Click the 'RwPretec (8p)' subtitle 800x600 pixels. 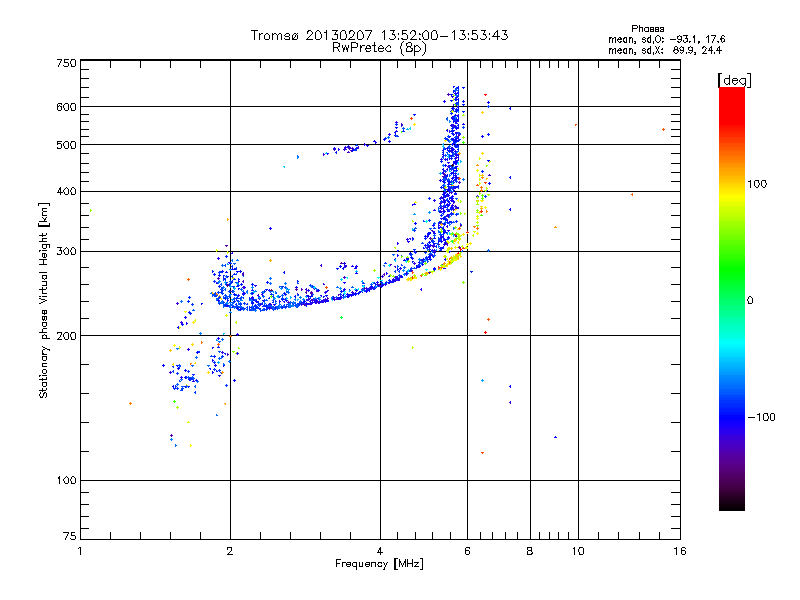coord(379,48)
